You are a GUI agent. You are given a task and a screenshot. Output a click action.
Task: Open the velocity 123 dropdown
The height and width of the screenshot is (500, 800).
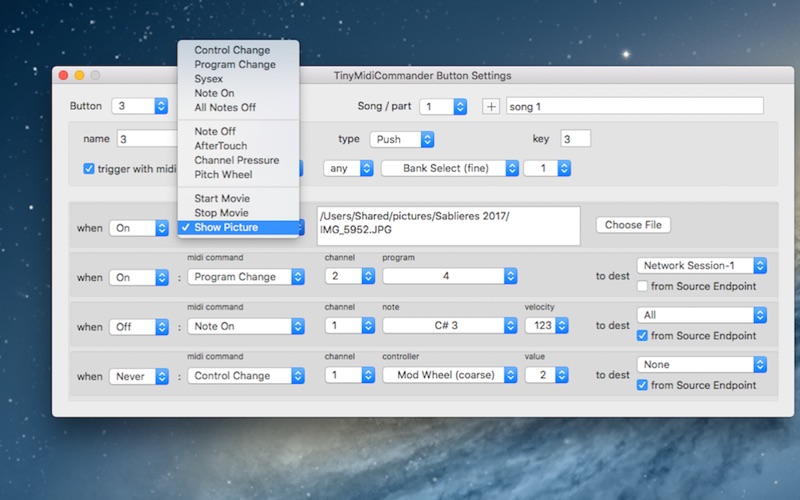pyautogui.click(x=547, y=326)
